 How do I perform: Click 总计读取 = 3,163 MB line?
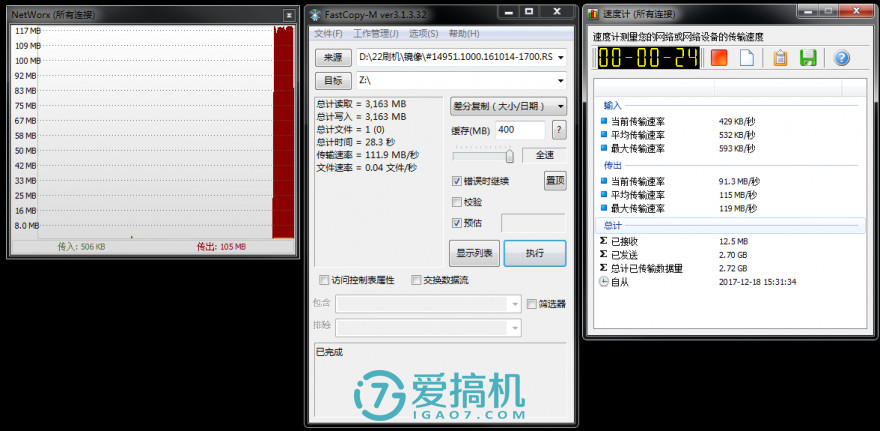tap(361, 104)
